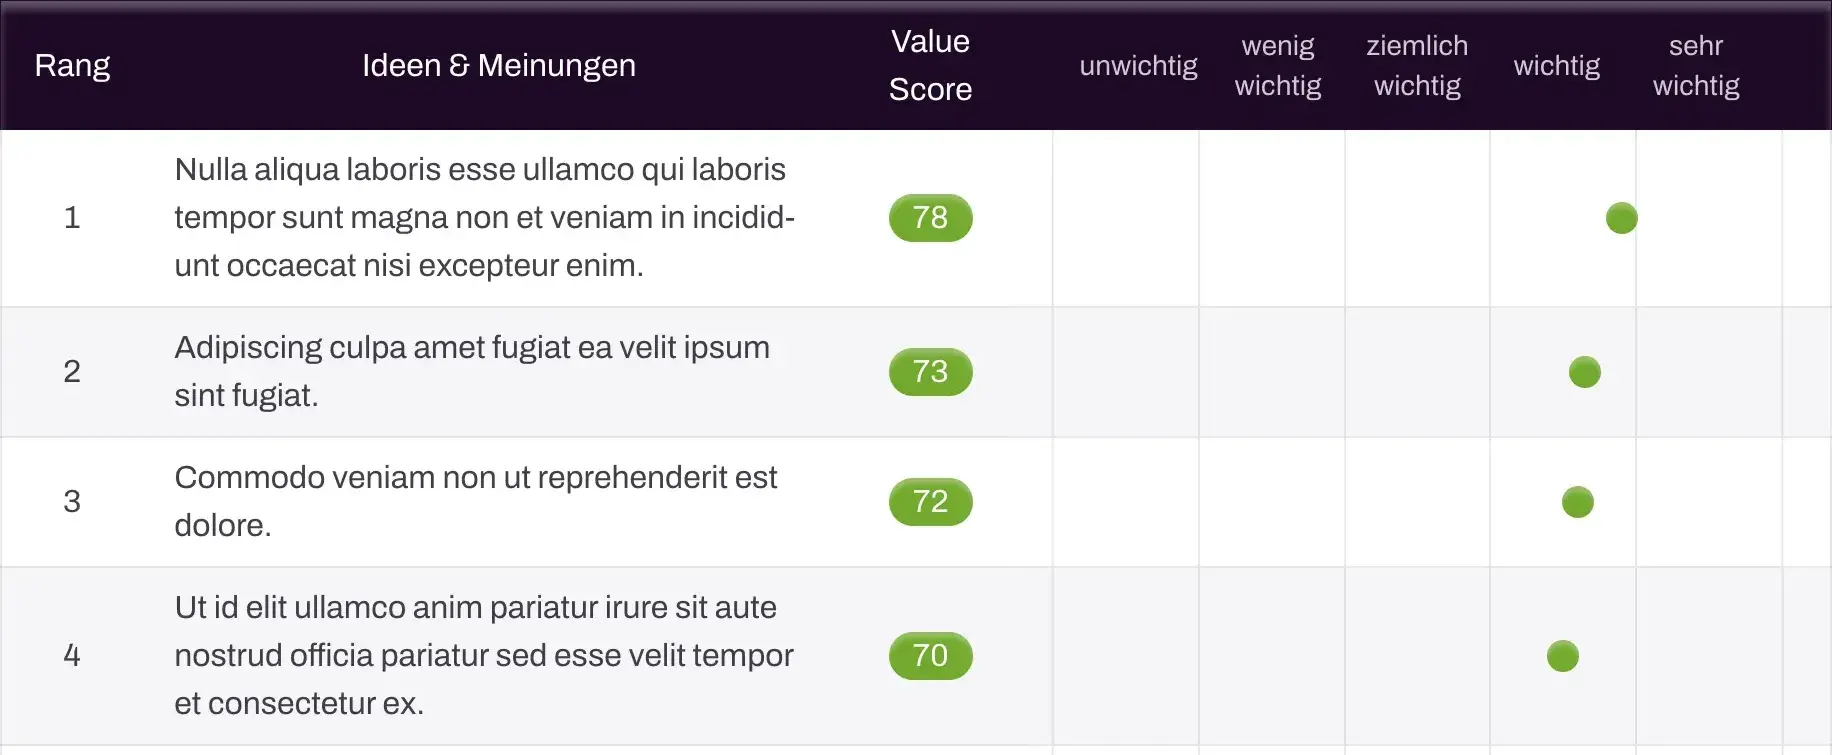Select the rating dot in row 4

tap(1562, 656)
